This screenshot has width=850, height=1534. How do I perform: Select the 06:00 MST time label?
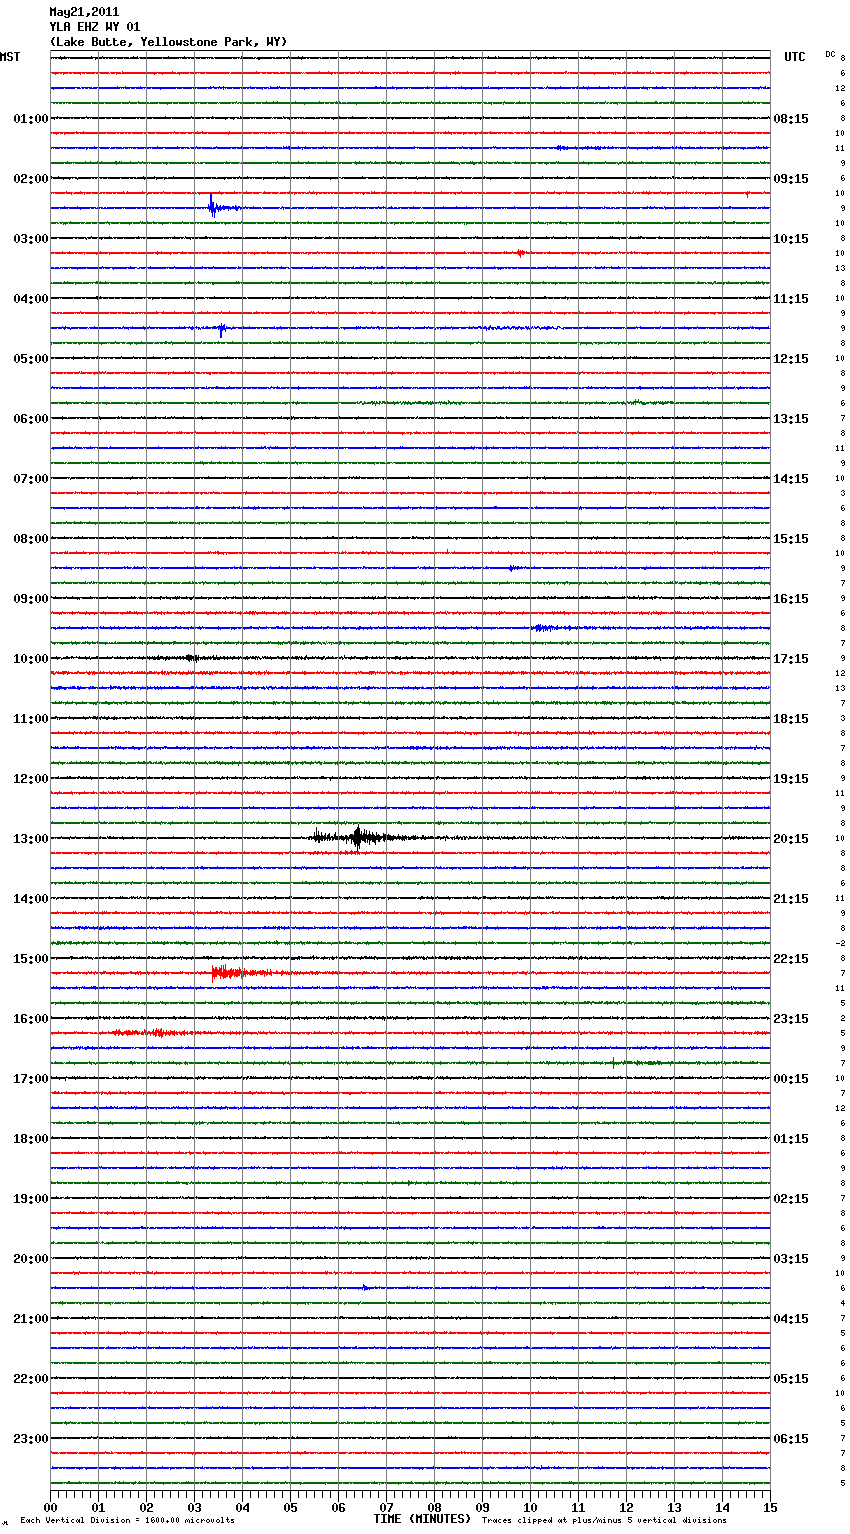pyautogui.click(x=31, y=419)
